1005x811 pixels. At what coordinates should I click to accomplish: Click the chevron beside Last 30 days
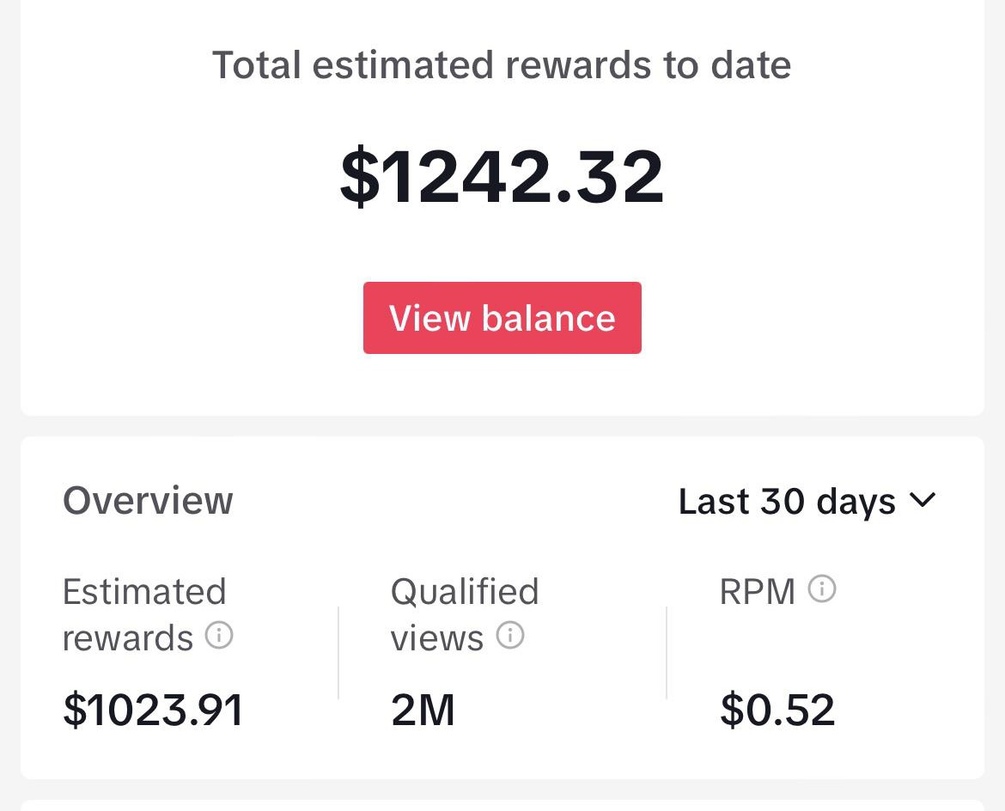coord(923,499)
